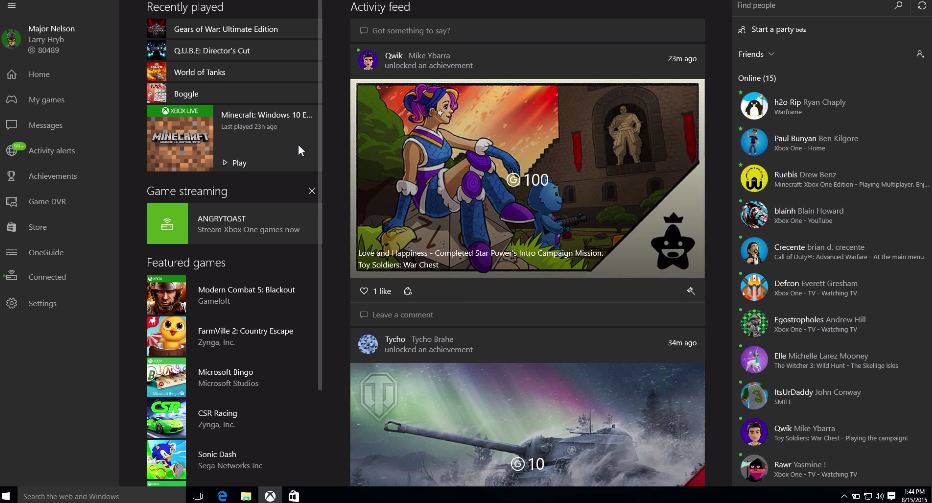The image size is (932, 503).
Task: Open Microsoft Bingo featured game
Action: tap(234, 377)
